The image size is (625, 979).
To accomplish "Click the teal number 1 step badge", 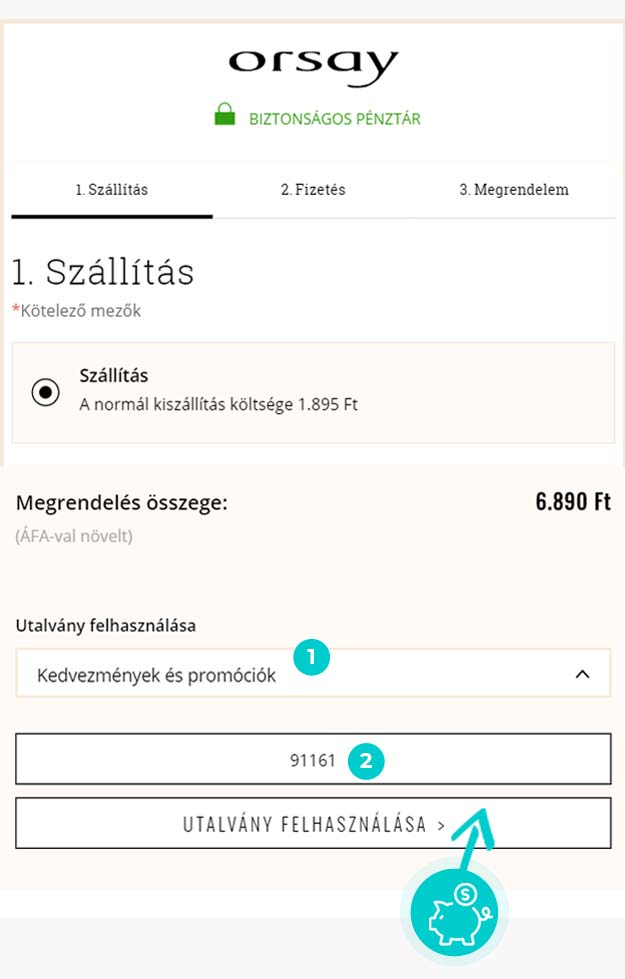I will 311,656.
